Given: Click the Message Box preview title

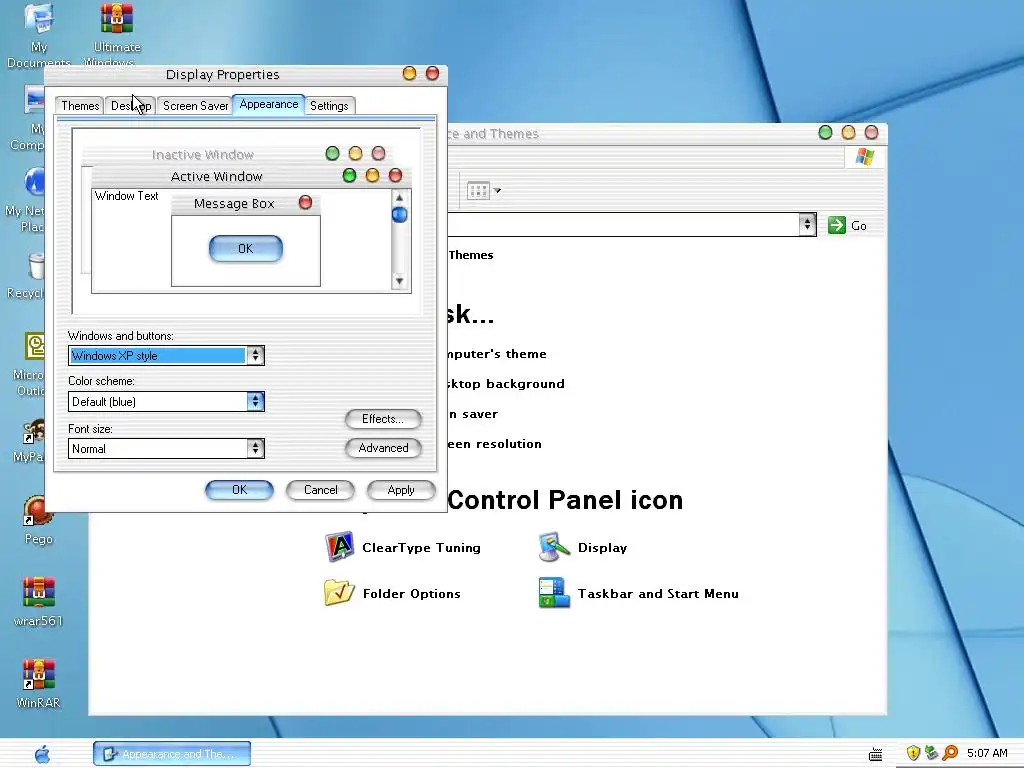Looking at the screenshot, I should (x=234, y=204).
